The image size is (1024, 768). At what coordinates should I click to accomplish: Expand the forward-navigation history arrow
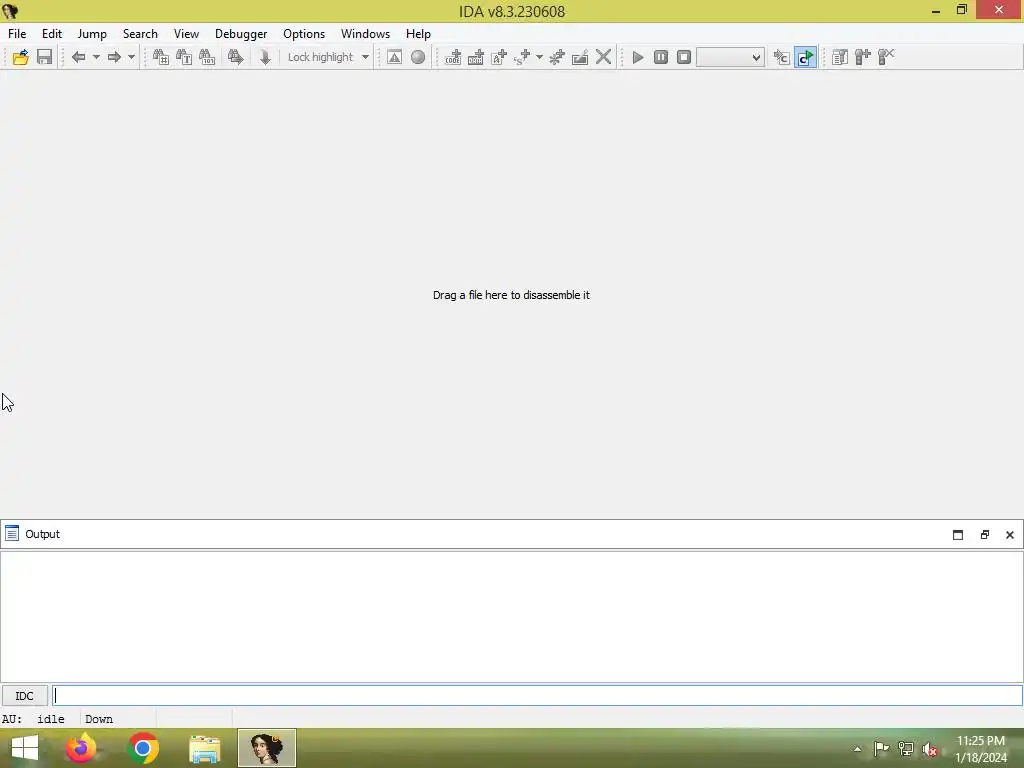pos(131,57)
